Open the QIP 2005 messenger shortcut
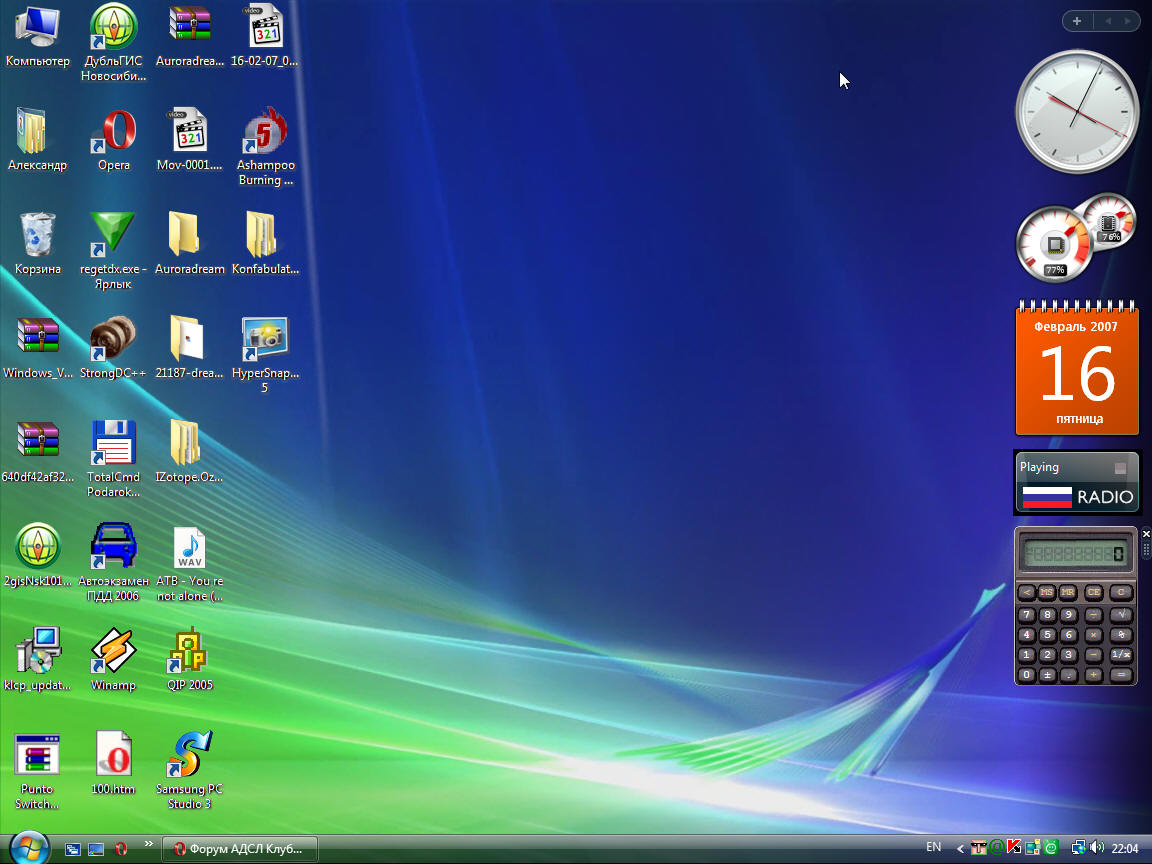 (189, 652)
